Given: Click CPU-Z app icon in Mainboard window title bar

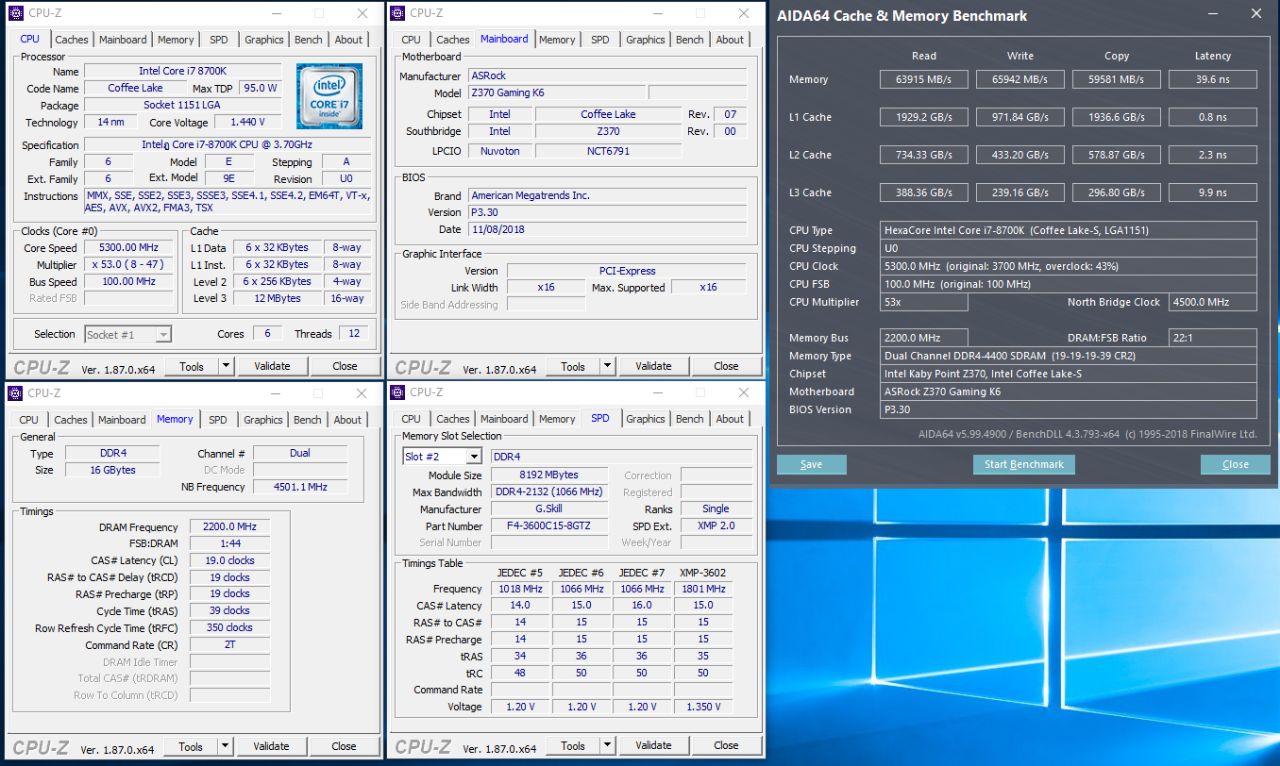Looking at the screenshot, I should pyautogui.click(x=397, y=13).
